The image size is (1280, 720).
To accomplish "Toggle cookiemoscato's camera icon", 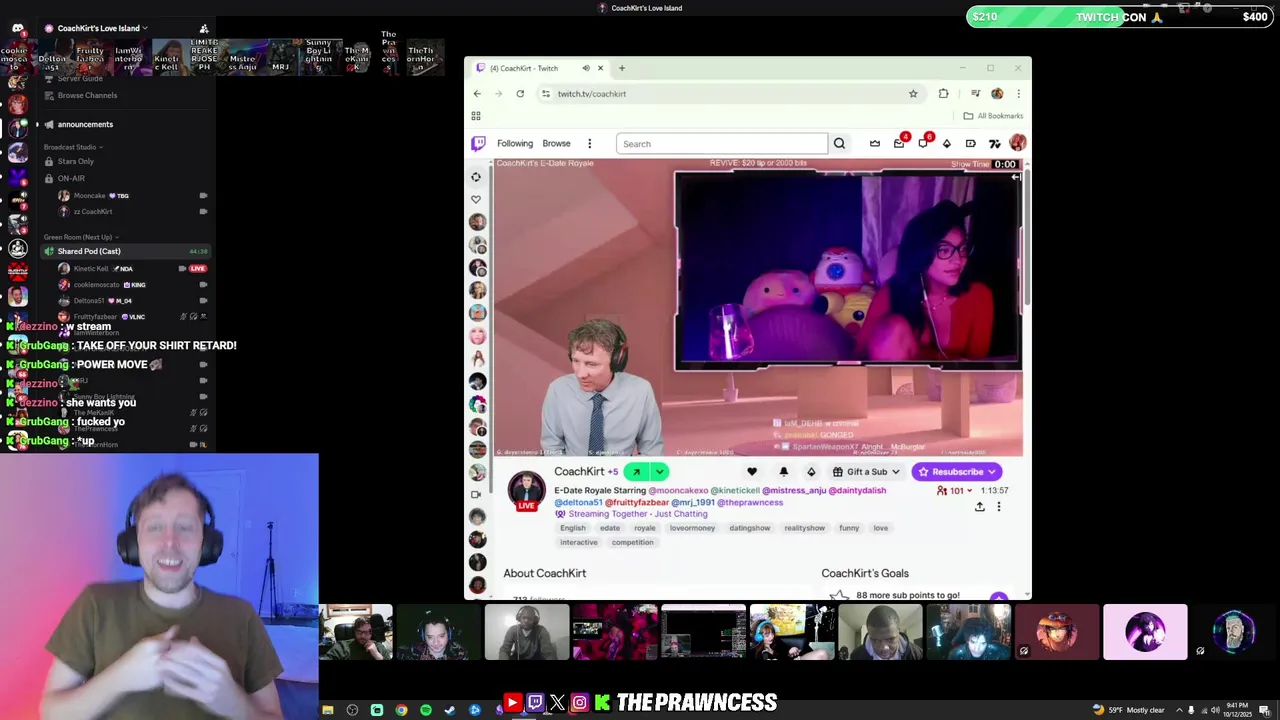I will click(203, 285).
